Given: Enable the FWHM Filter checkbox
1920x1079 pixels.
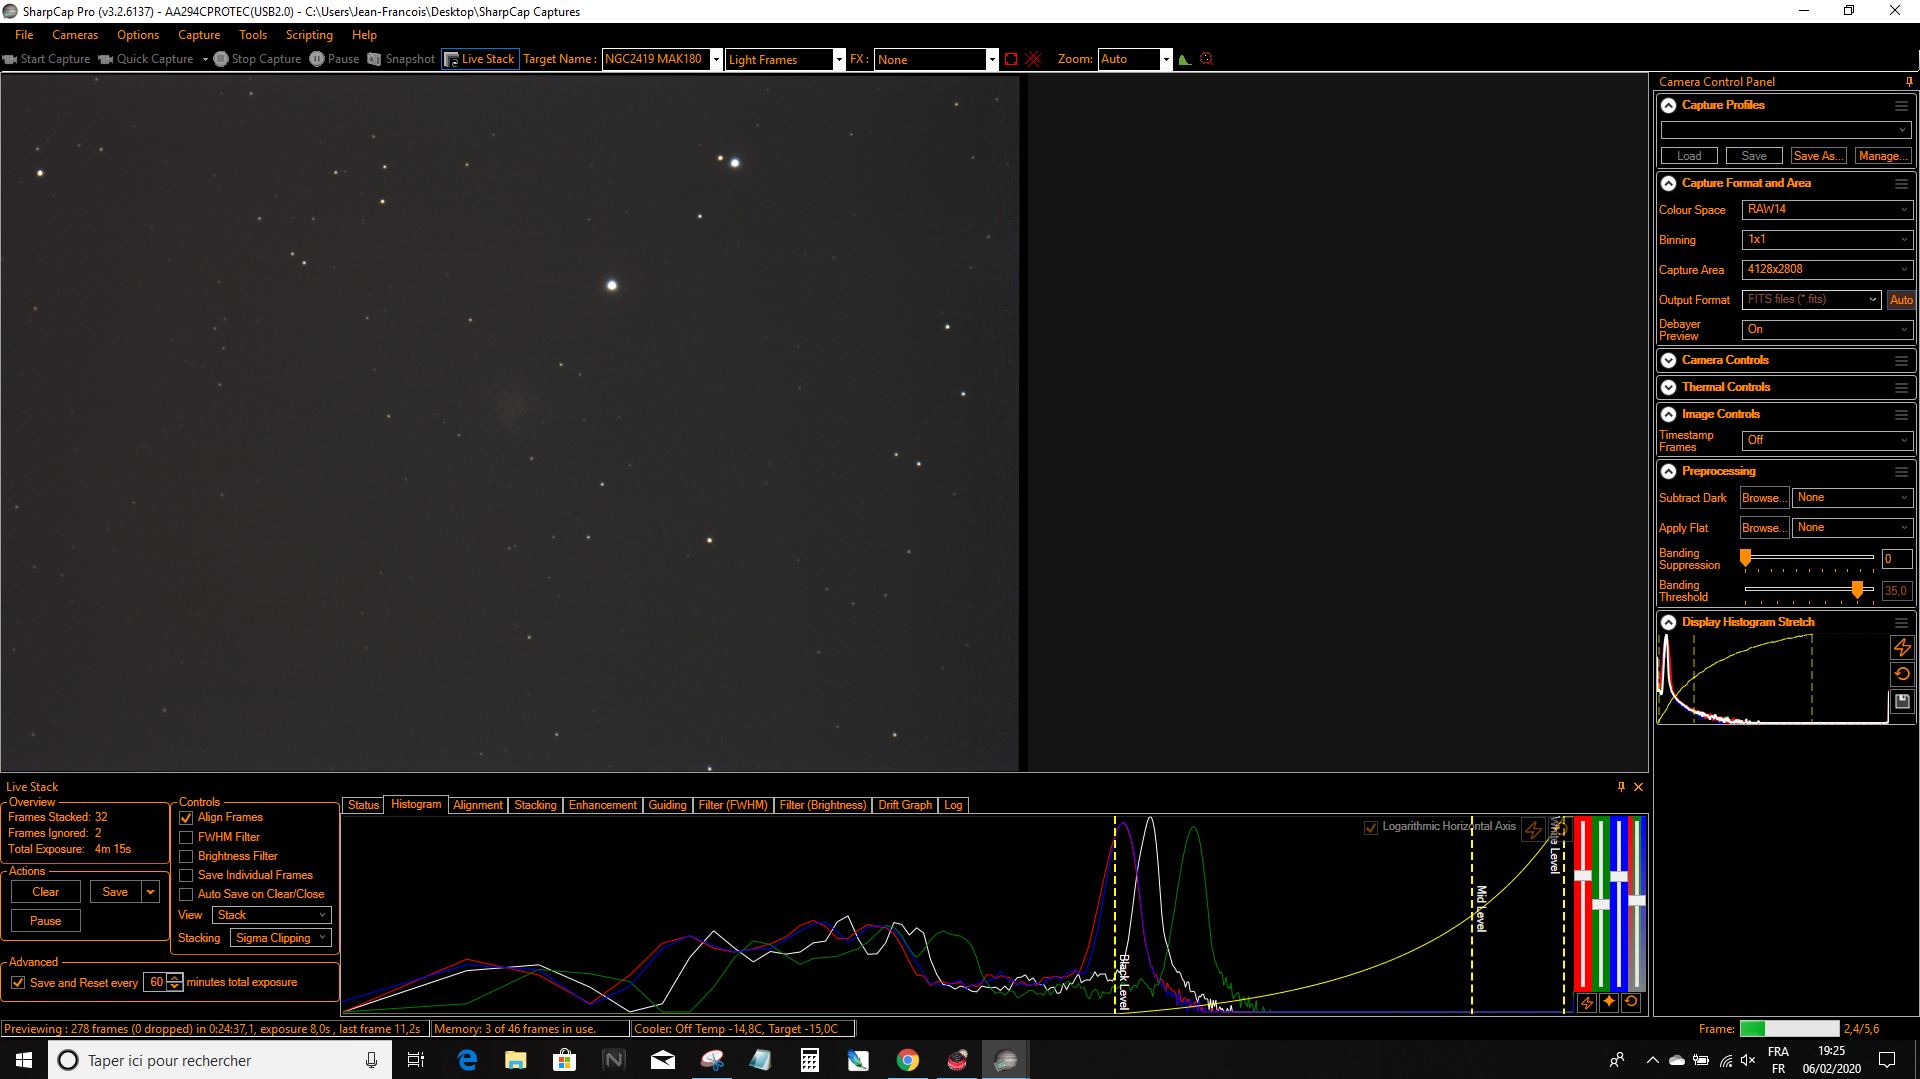Looking at the screenshot, I should click(186, 837).
